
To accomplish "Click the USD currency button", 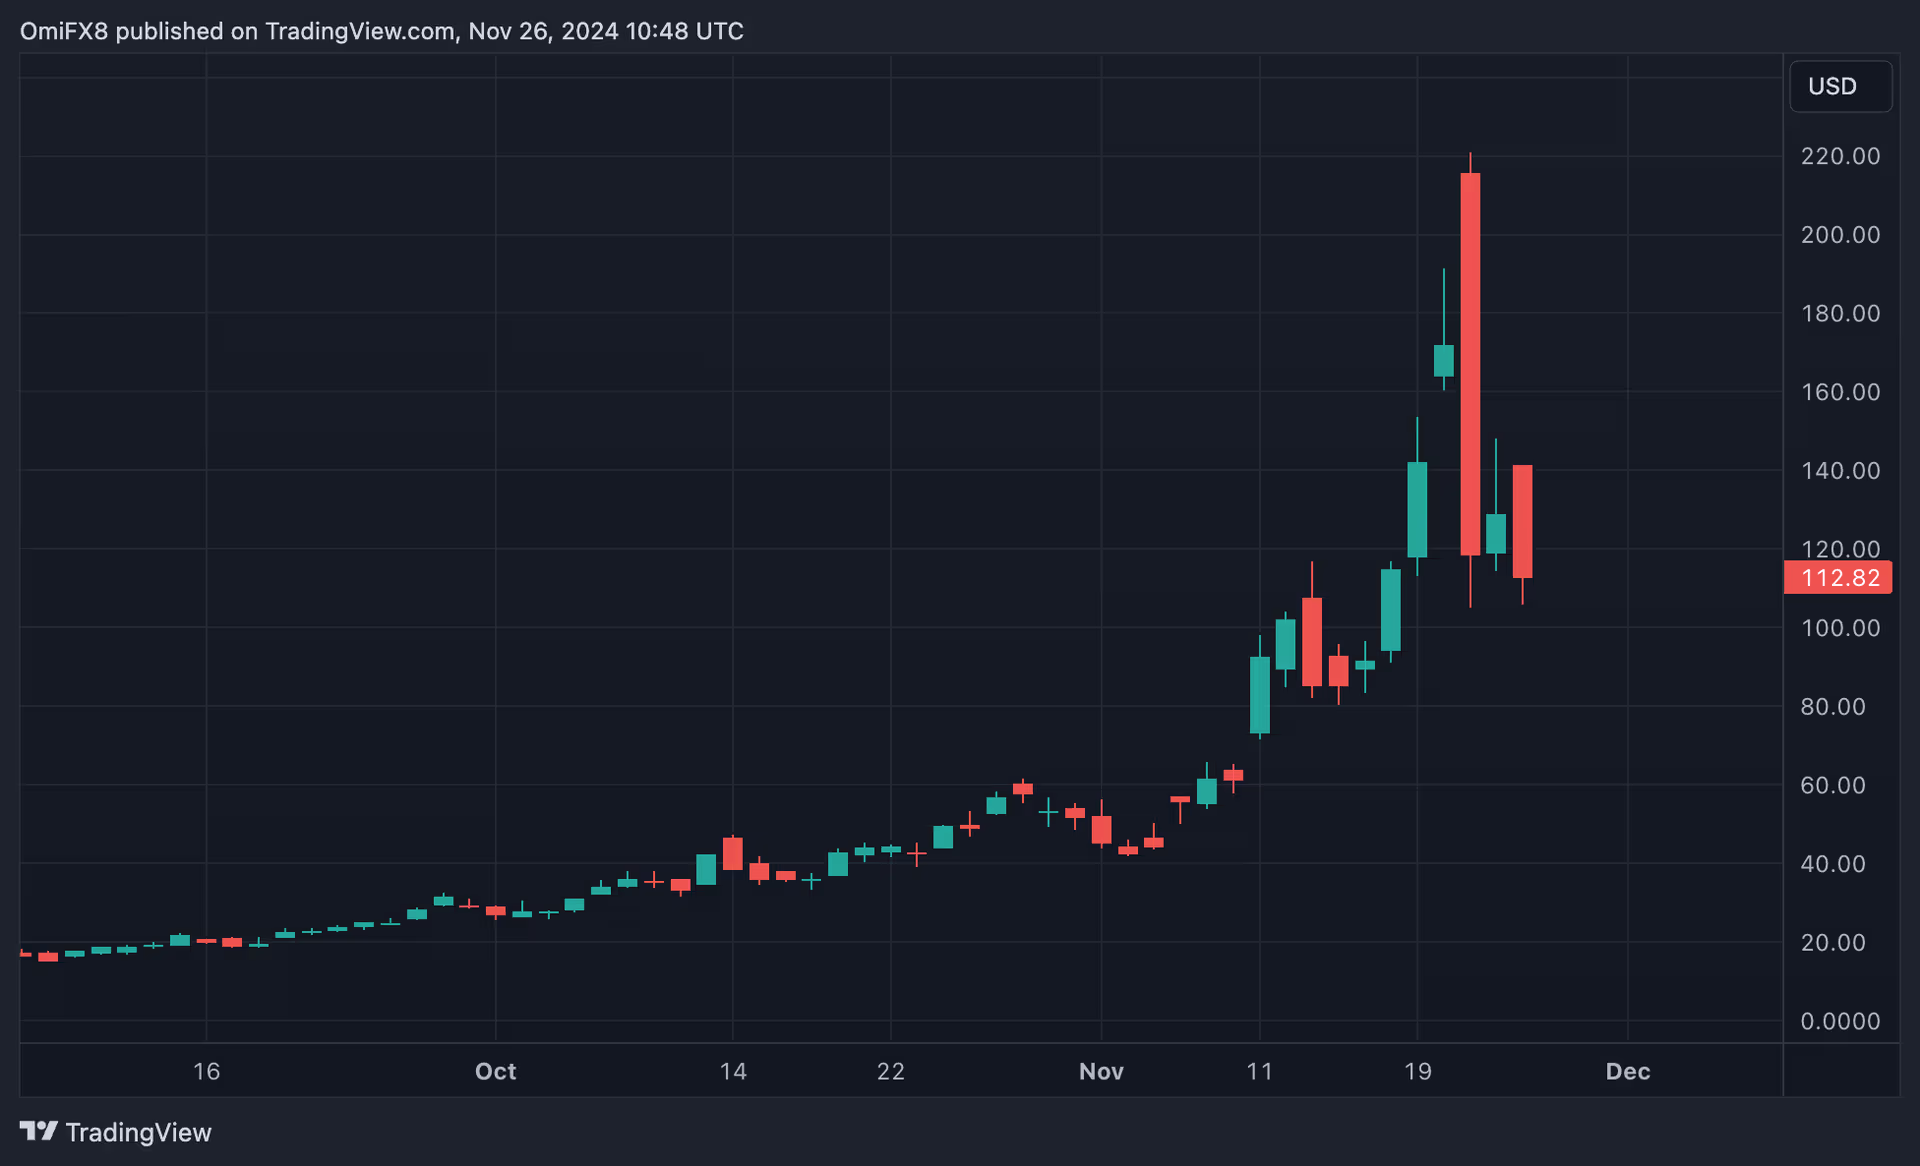I will pos(1840,86).
